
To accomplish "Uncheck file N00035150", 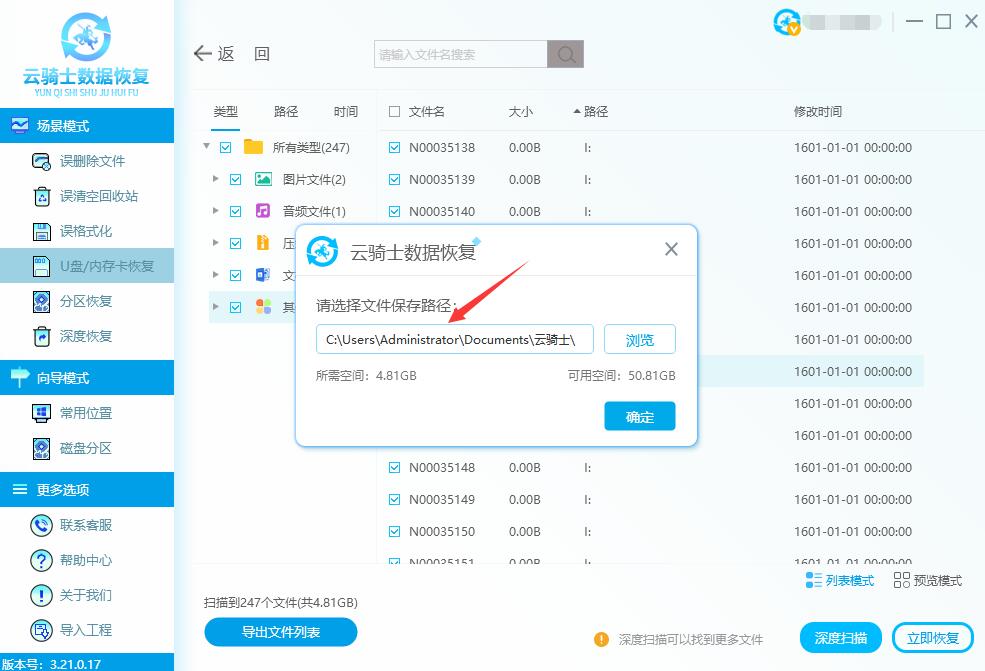I will coord(395,532).
